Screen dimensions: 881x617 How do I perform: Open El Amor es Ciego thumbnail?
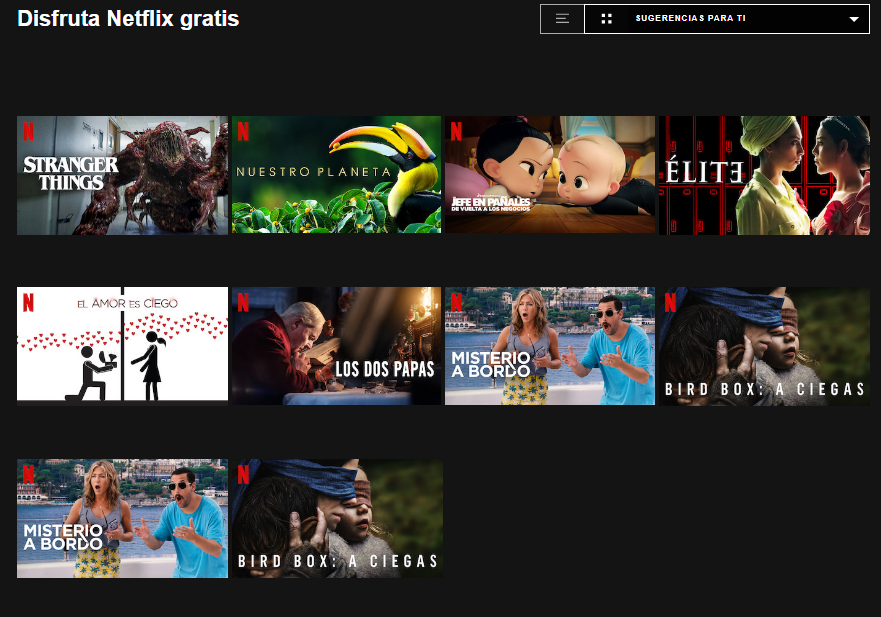click(x=122, y=346)
